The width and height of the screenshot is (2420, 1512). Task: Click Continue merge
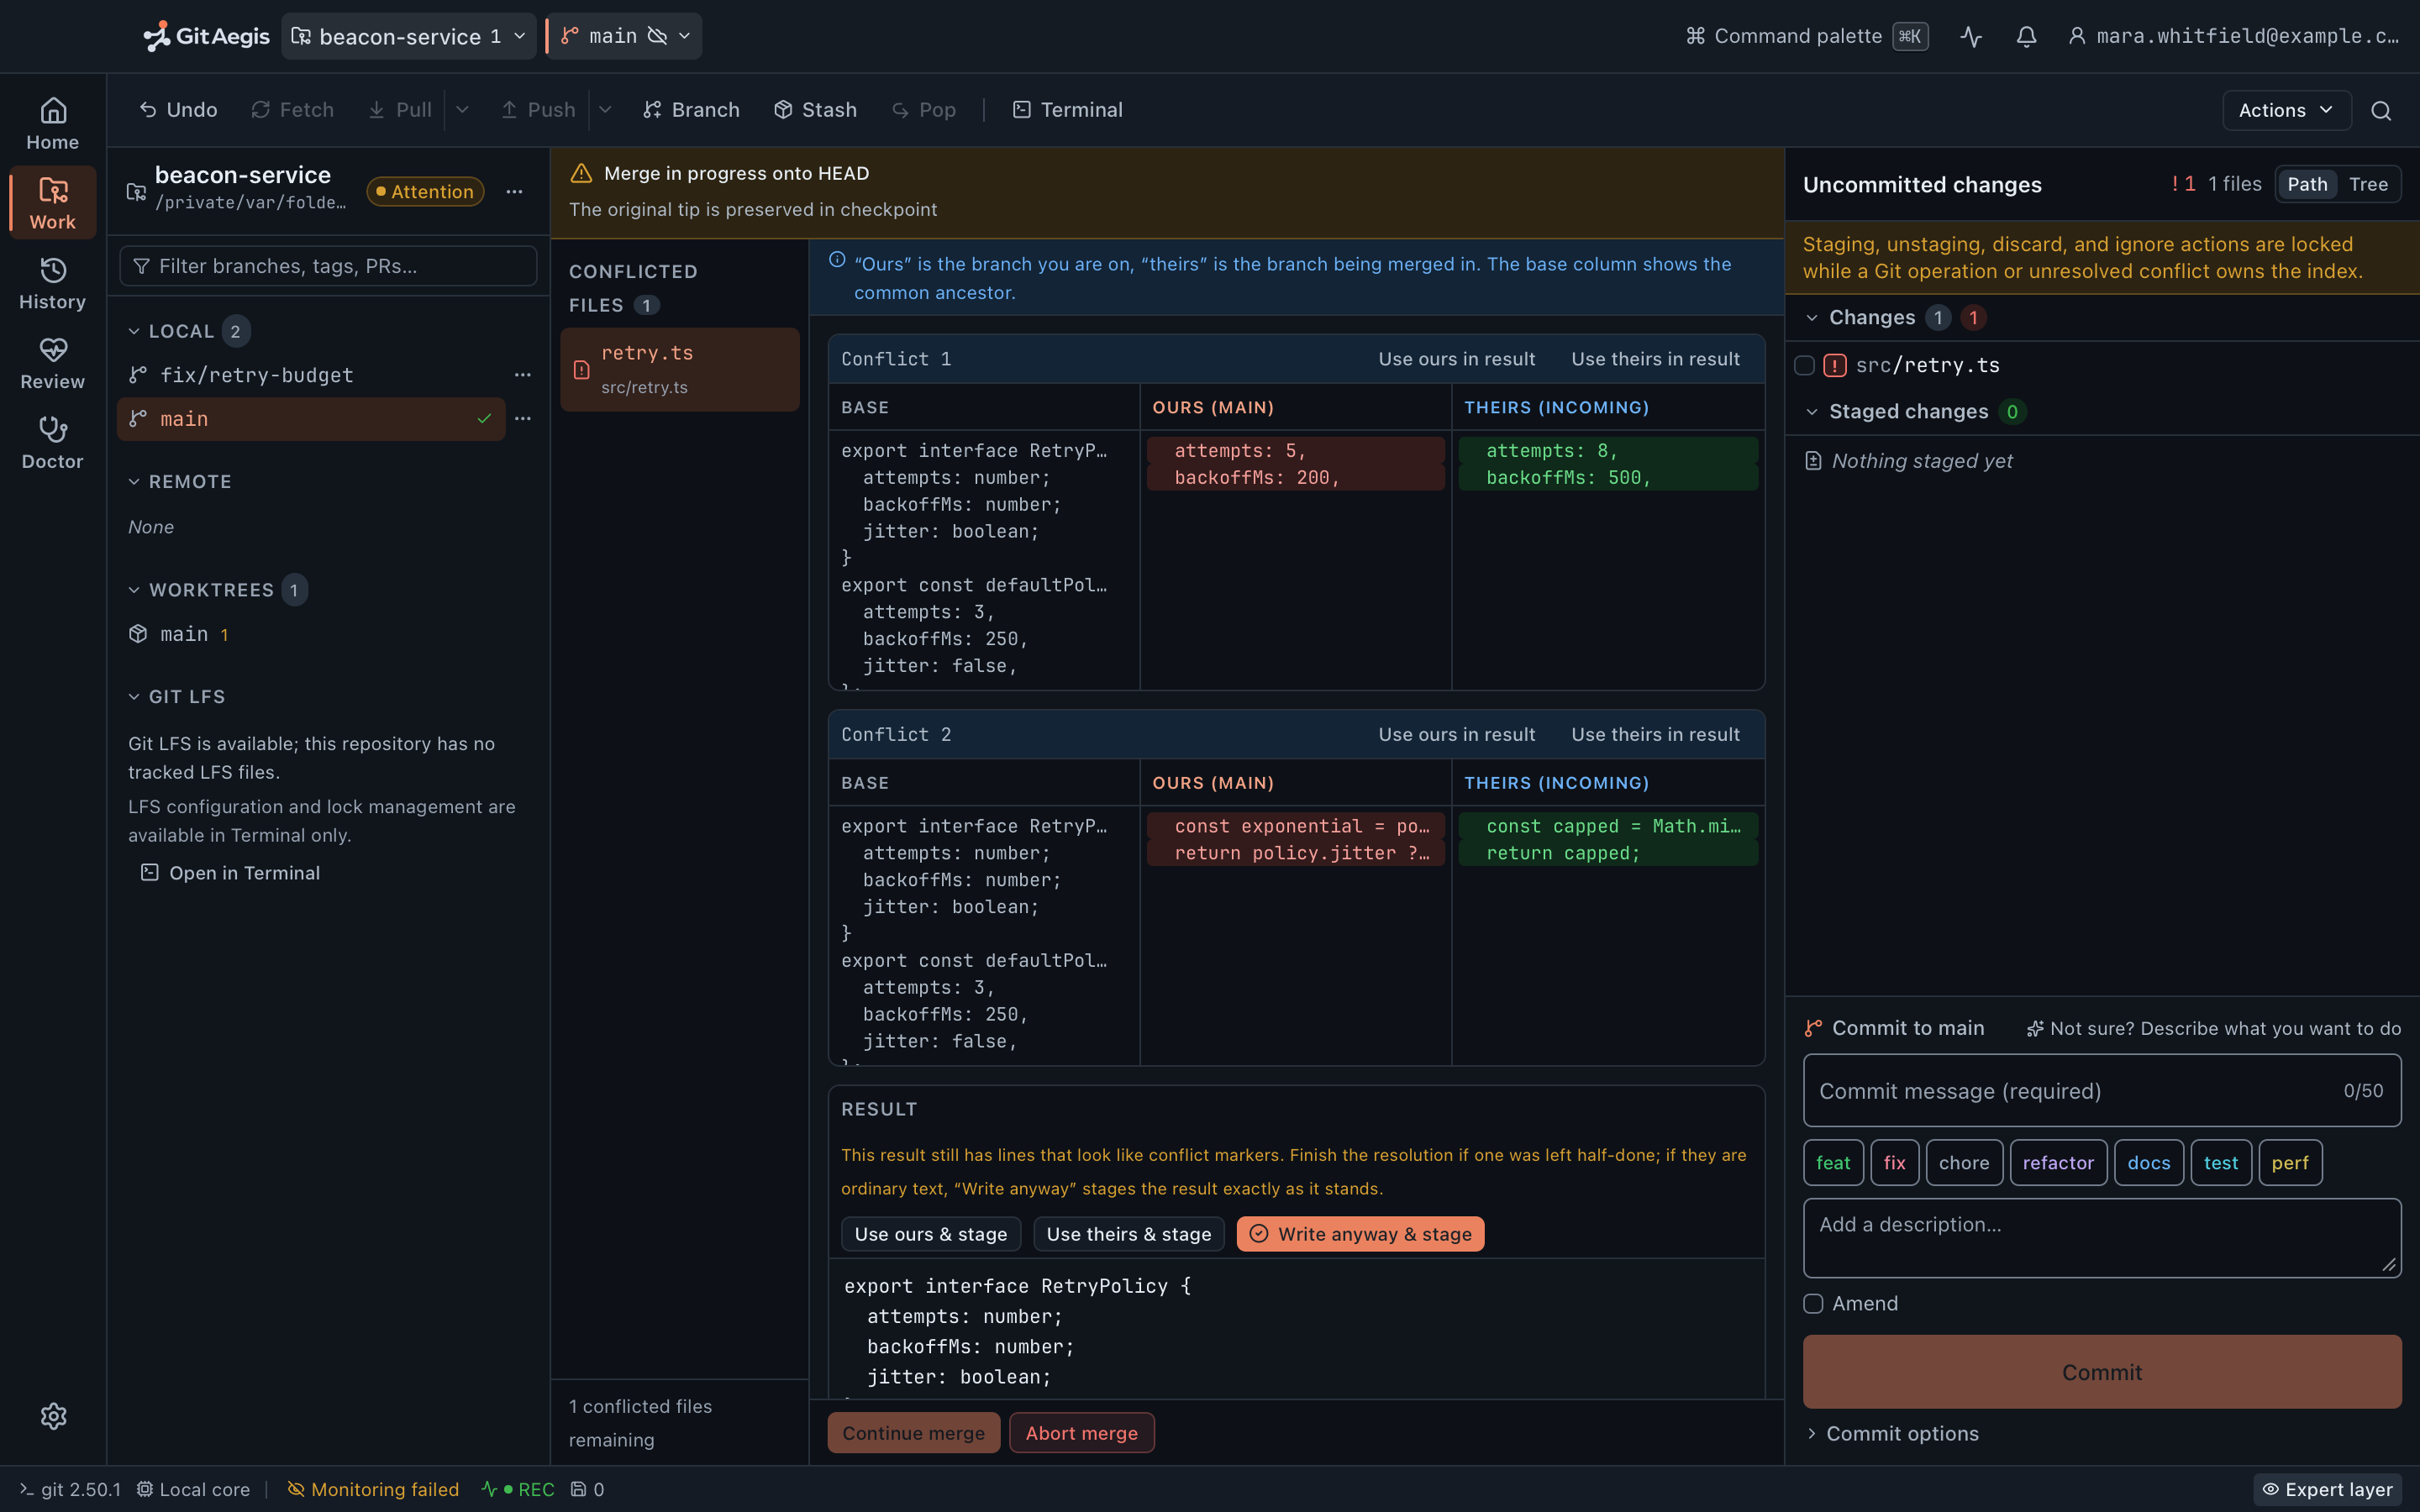[913, 1433]
